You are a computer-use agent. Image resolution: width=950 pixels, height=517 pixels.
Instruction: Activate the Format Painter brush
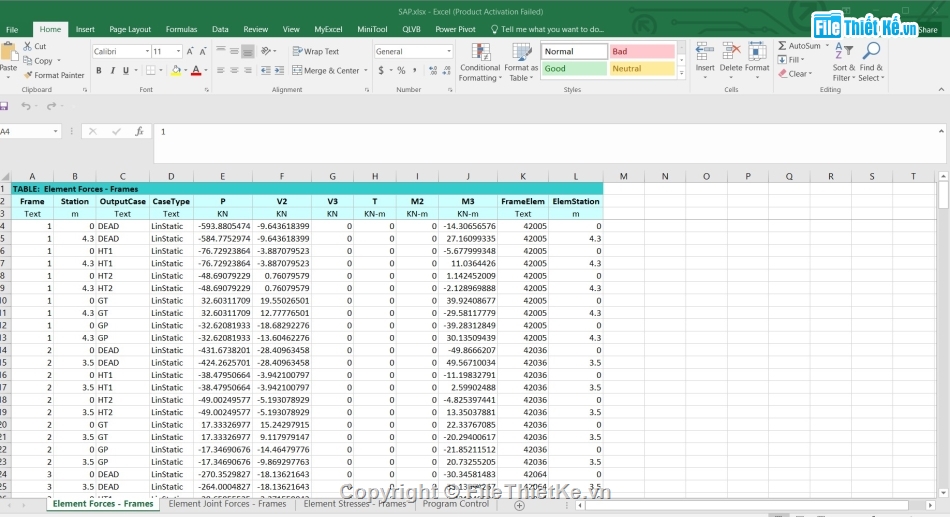(28, 75)
